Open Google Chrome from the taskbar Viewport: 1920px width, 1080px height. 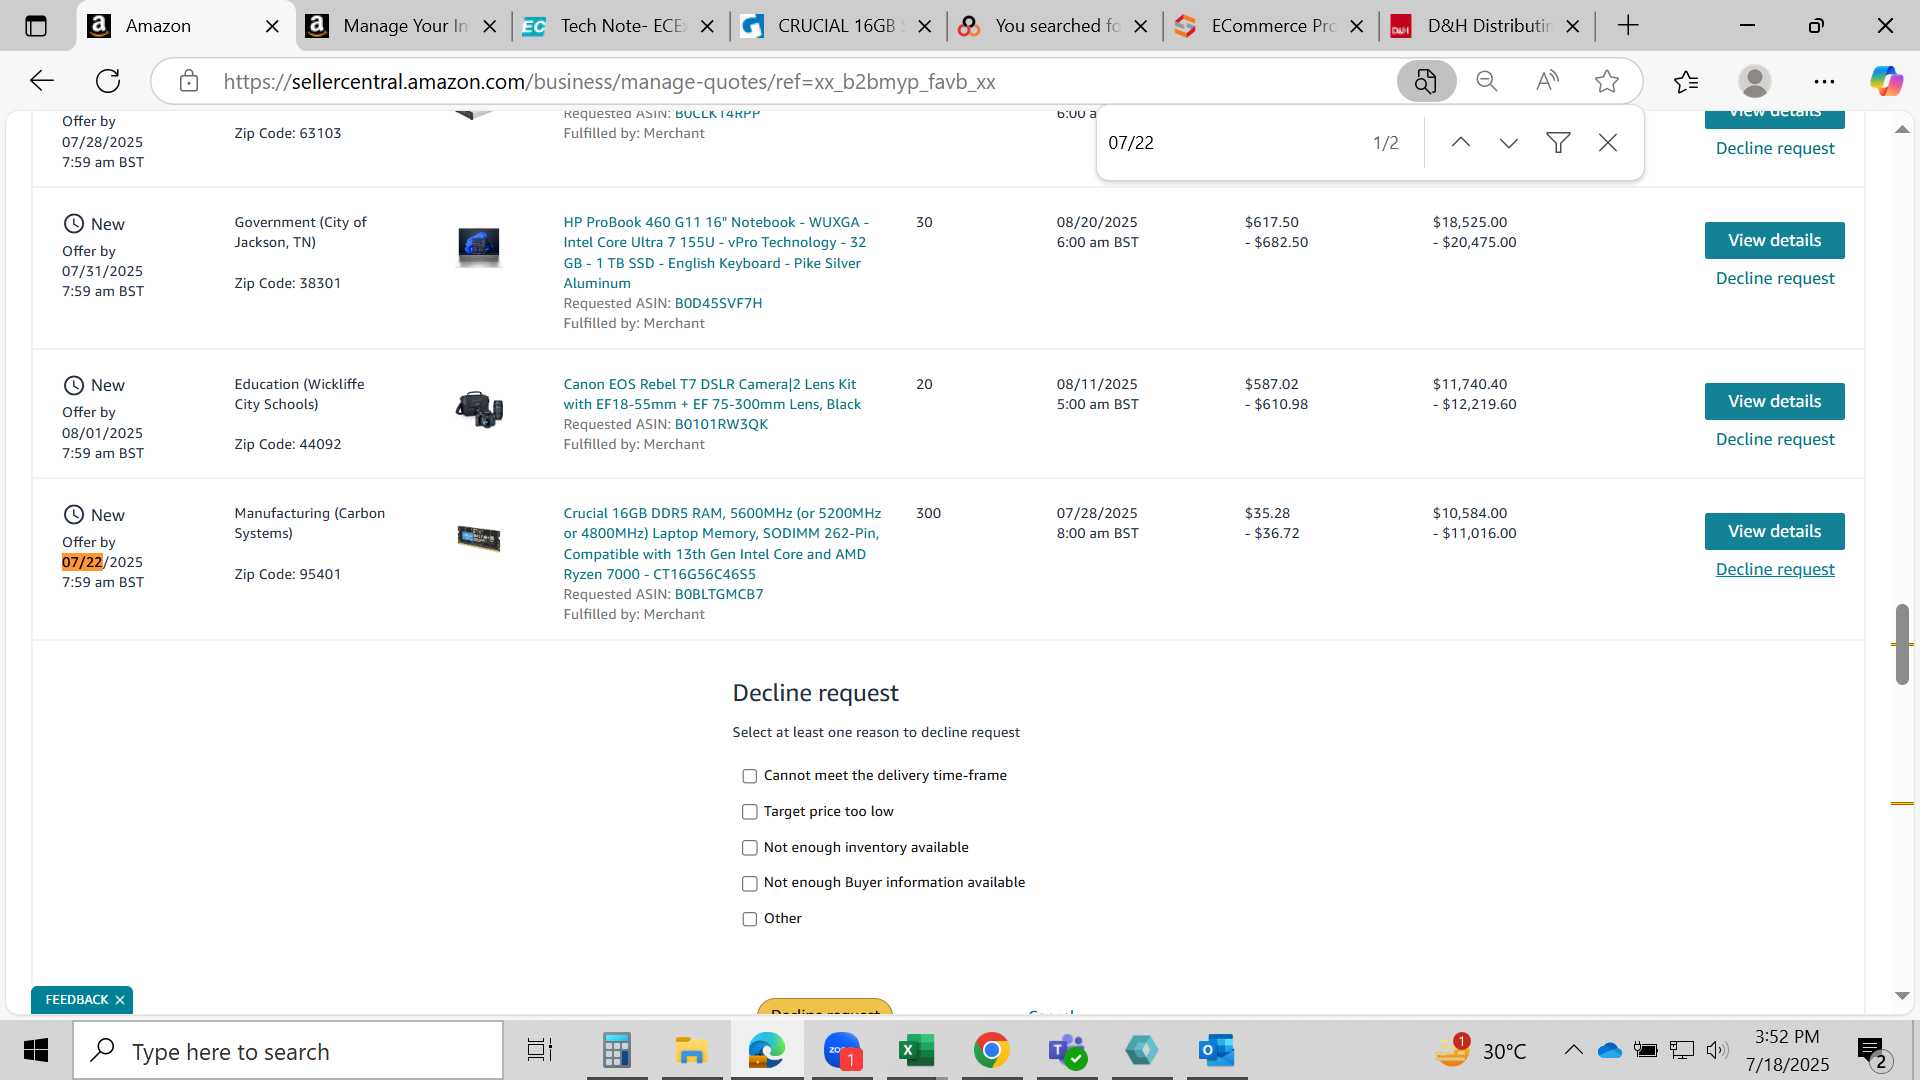click(991, 1051)
